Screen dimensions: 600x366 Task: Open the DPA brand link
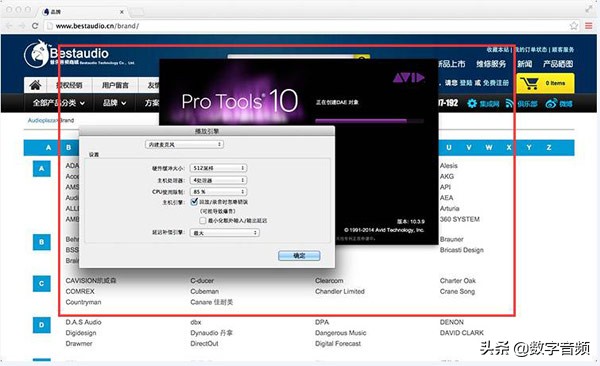pyautogui.click(x=322, y=322)
